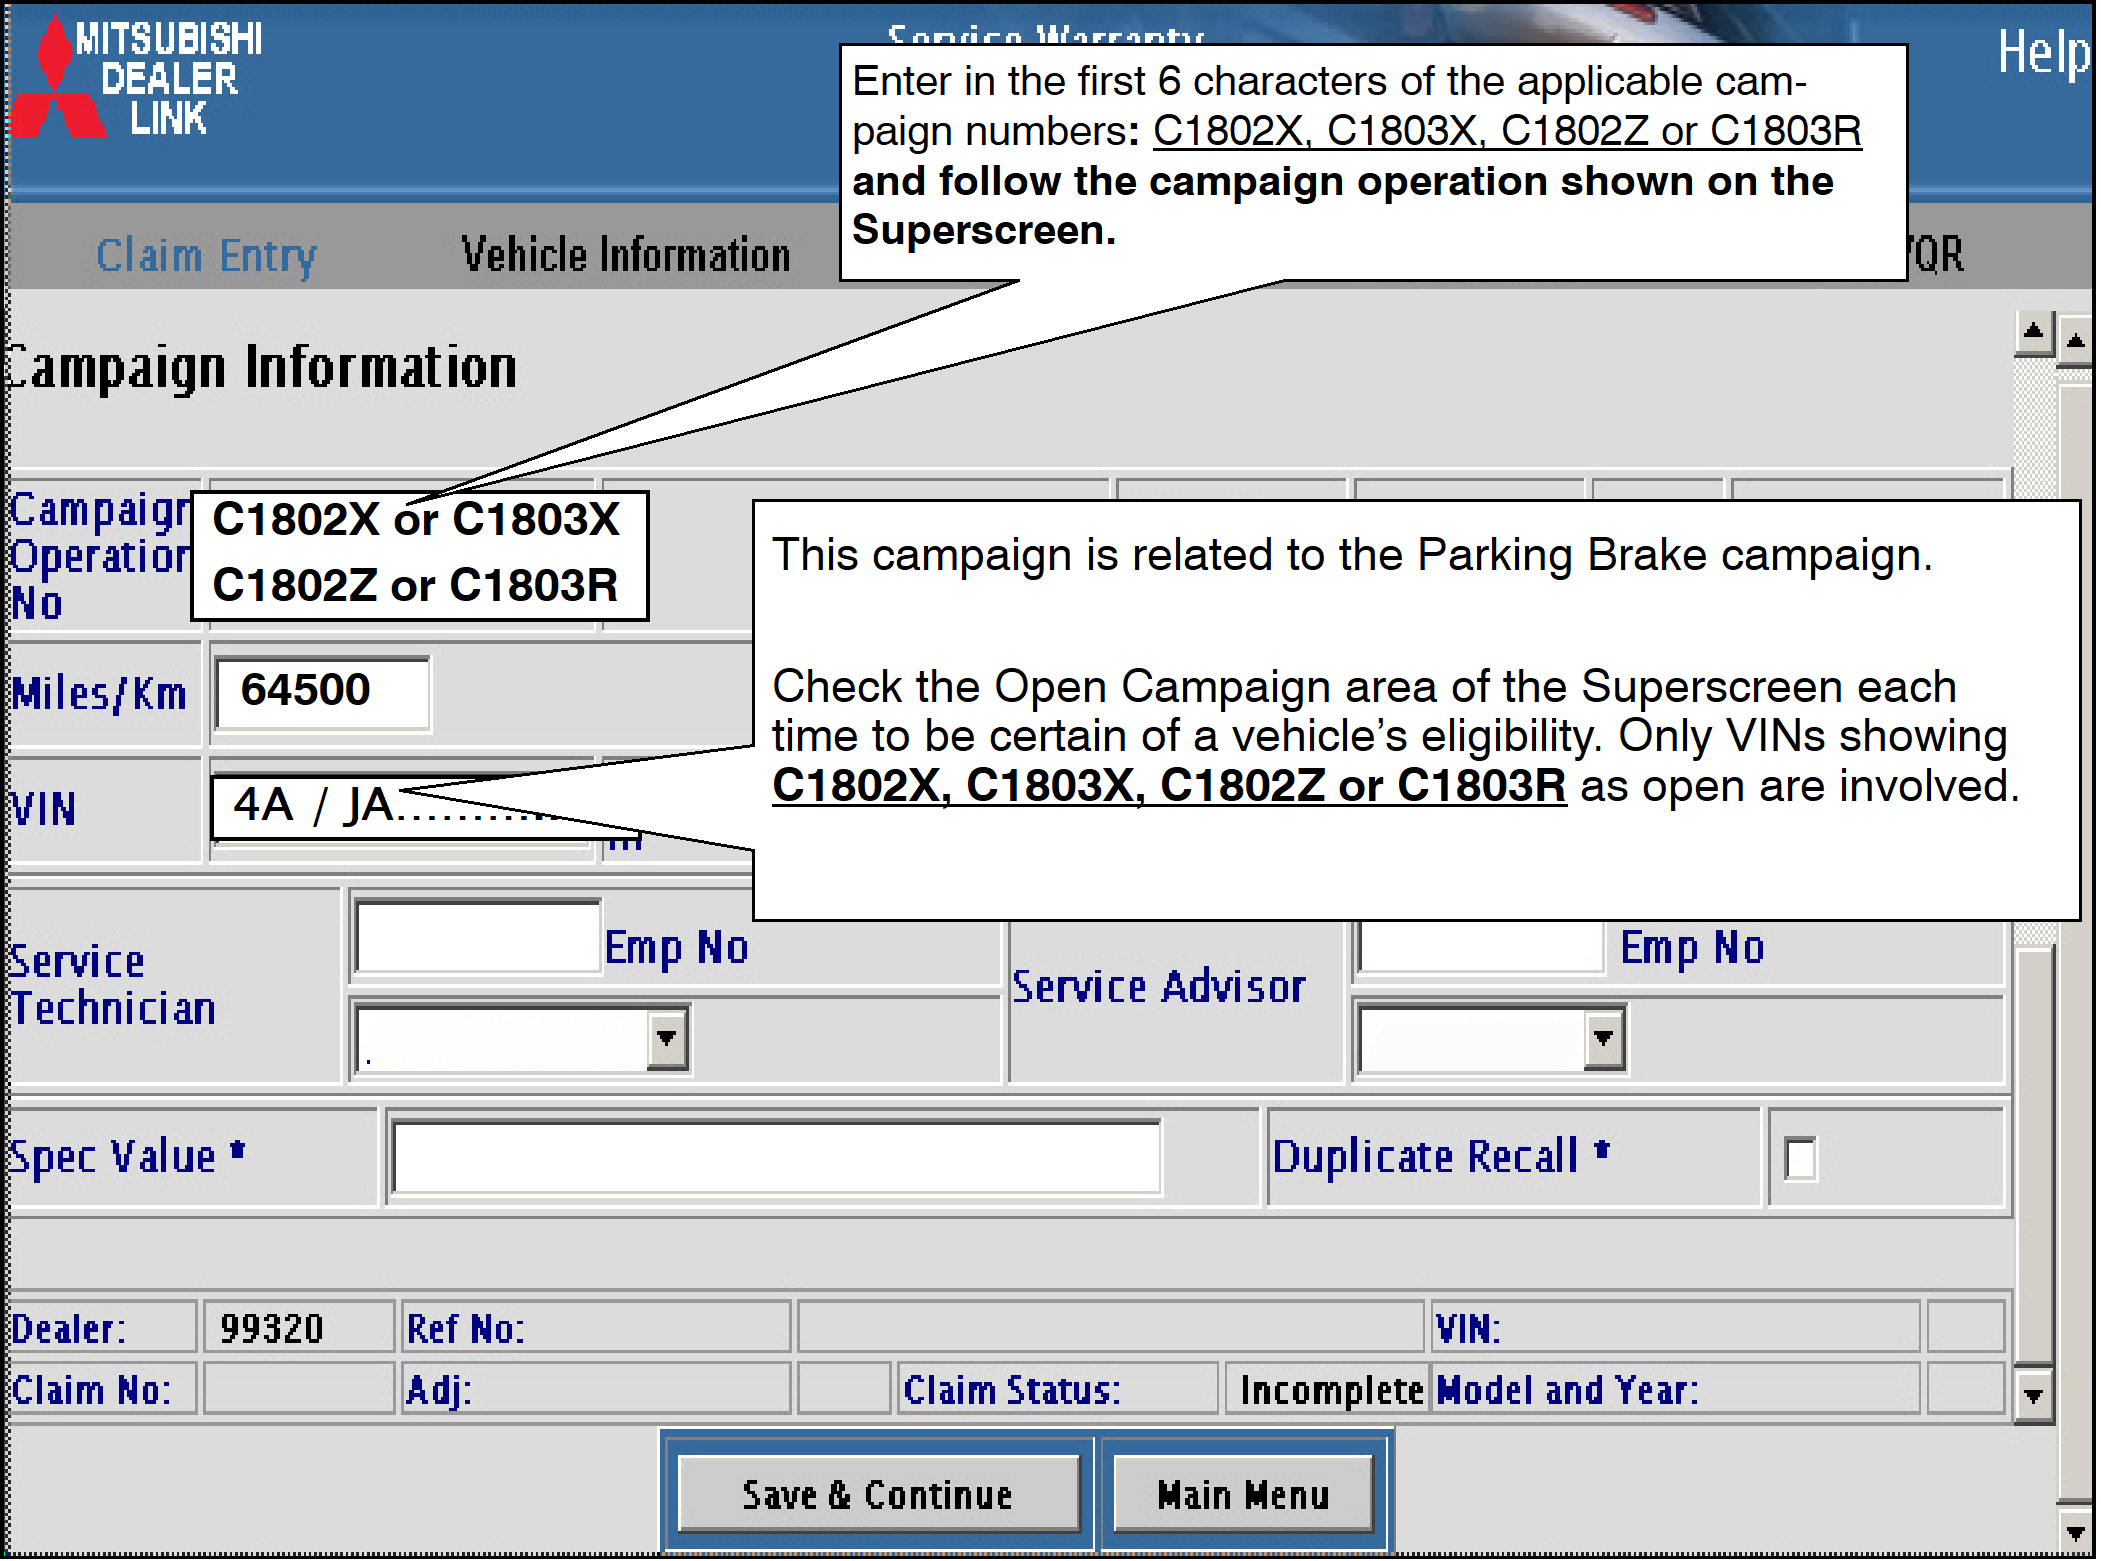2101x1561 pixels.
Task: Click the Service Technician Emp No field
Action: click(x=477, y=937)
